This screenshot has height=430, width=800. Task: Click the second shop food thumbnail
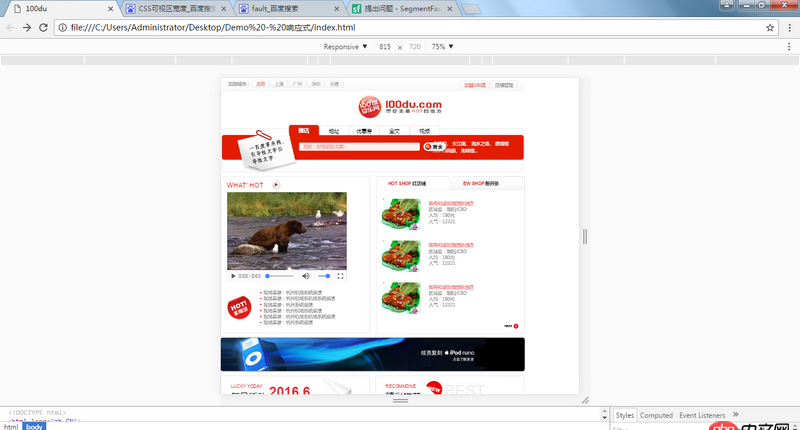[401, 256]
